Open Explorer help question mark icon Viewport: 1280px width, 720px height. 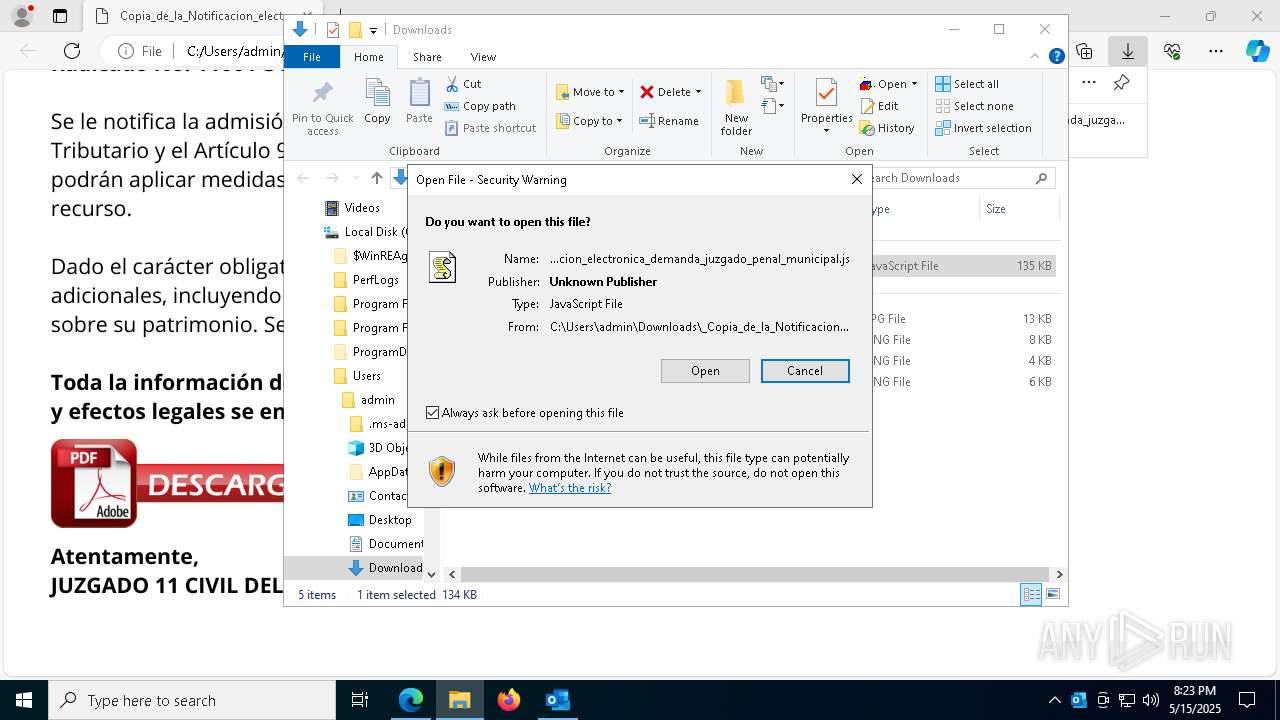click(1056, 57)
